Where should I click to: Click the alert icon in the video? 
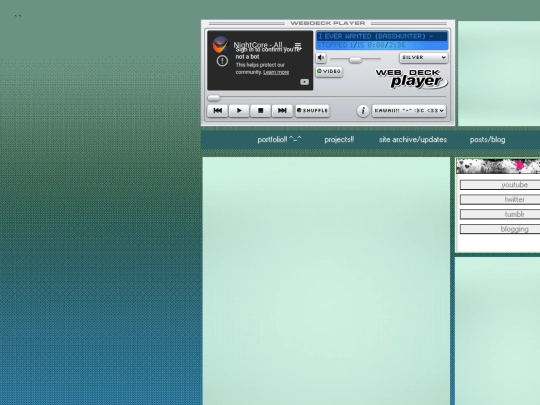coord(222,61)
